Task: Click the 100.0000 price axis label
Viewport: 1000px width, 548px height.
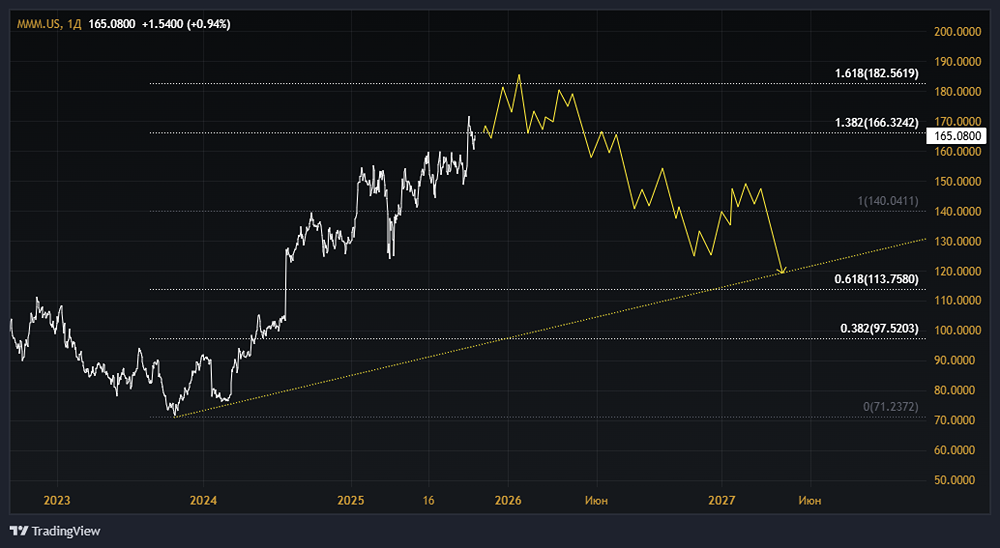Action: click(x=957, y=330)
